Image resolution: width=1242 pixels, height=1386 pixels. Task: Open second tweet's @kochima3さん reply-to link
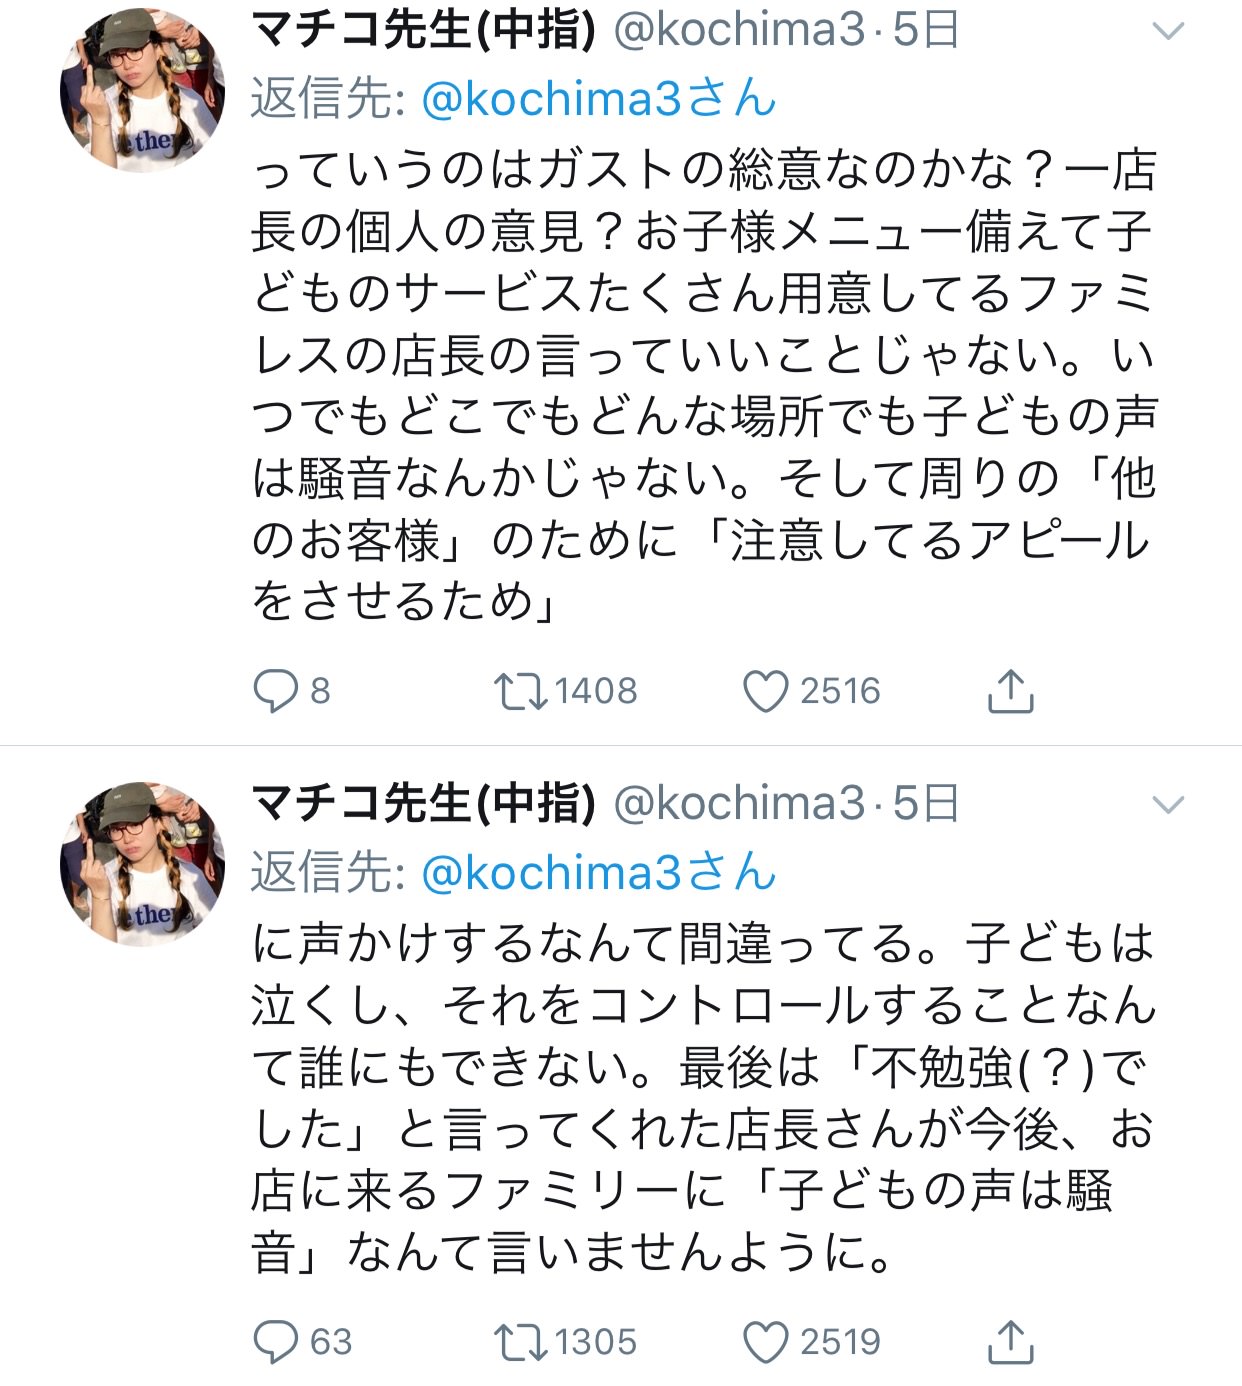click(x=599, y=872)
